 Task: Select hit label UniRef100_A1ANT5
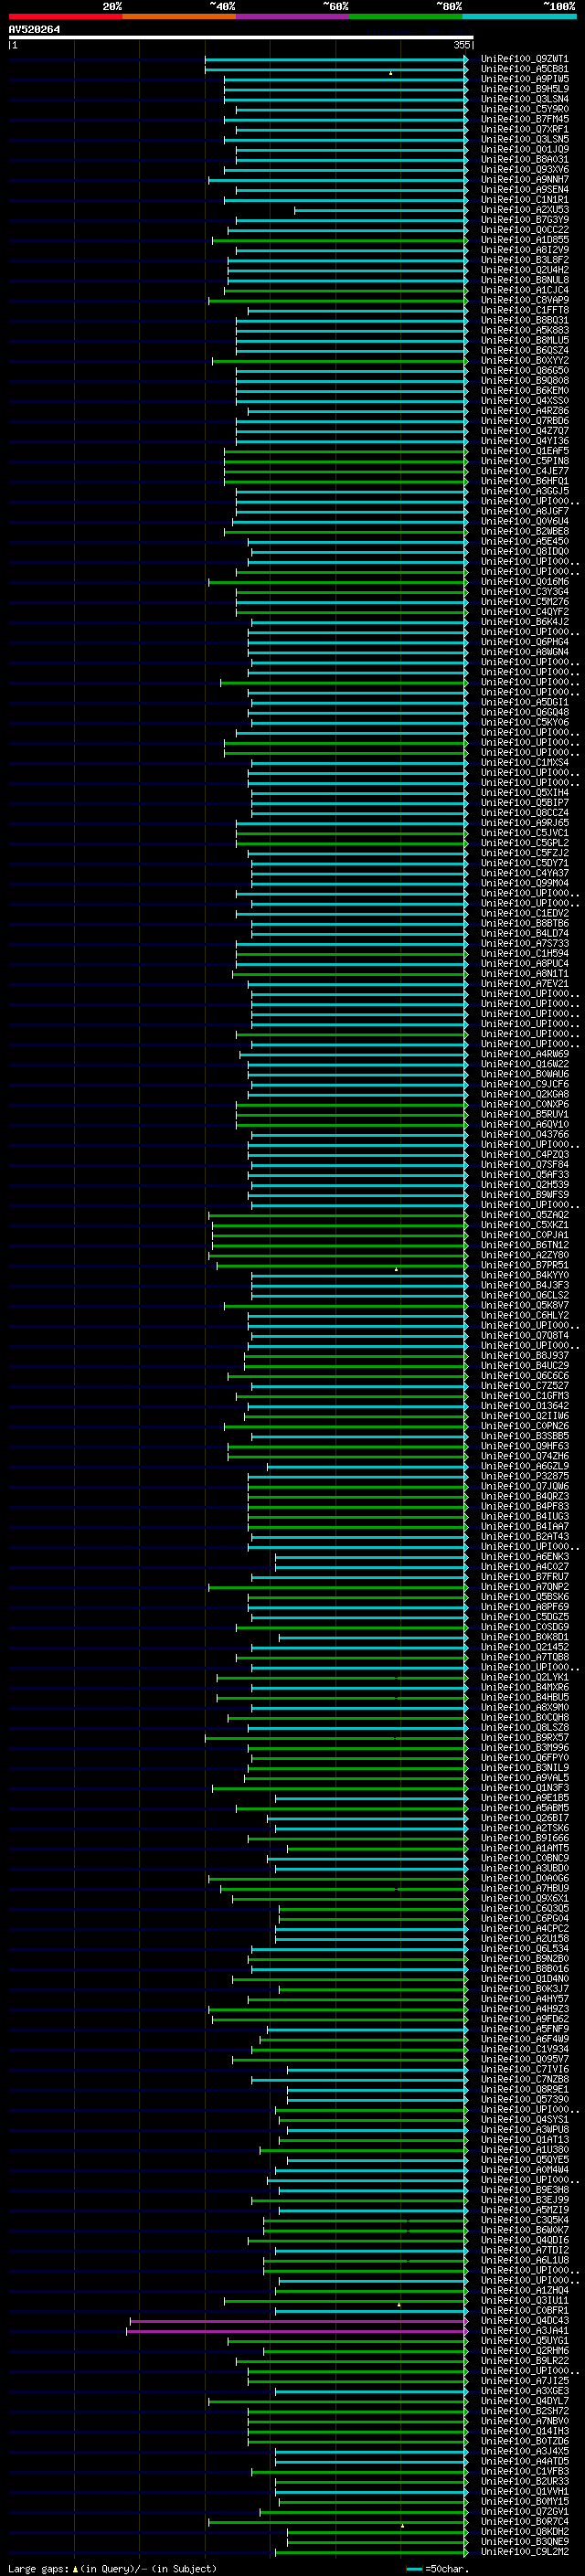click(x=524, y=1848)
